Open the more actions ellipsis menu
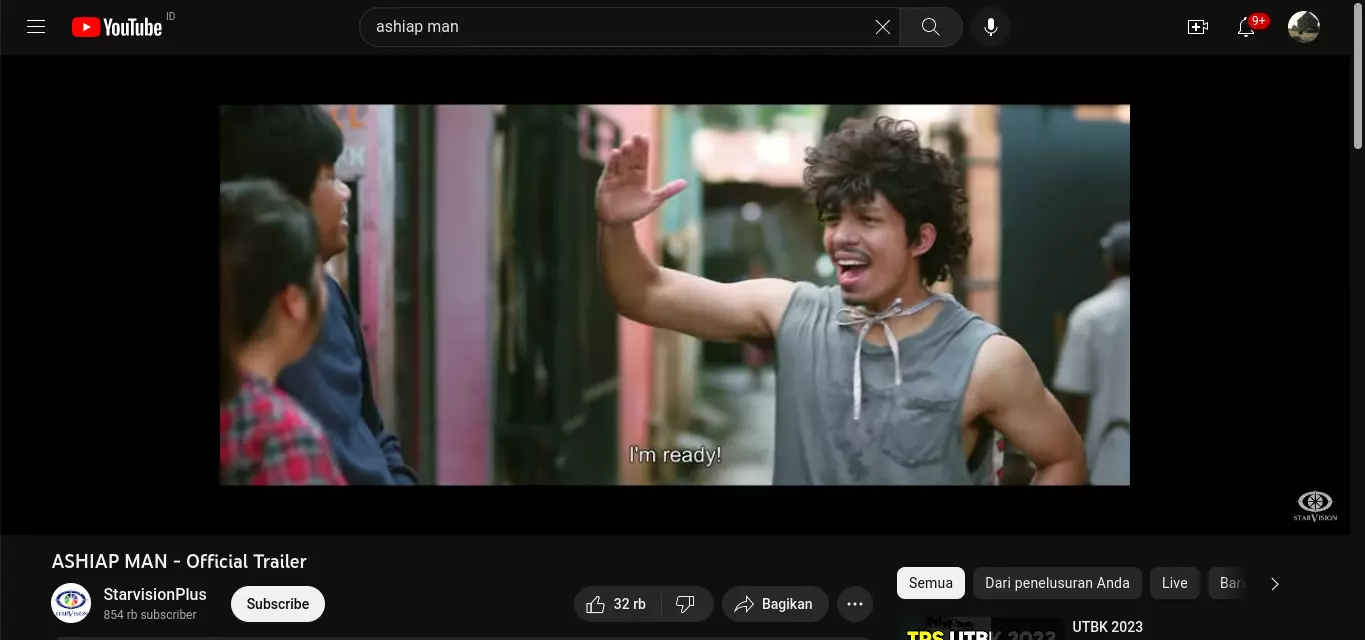This screenshot has width=1365, height=640. (x=855, y=604)
